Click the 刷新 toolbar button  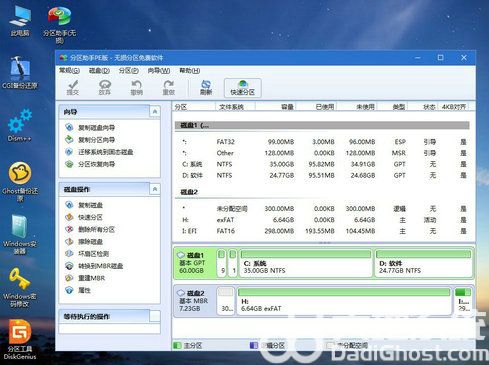point(206,88)
